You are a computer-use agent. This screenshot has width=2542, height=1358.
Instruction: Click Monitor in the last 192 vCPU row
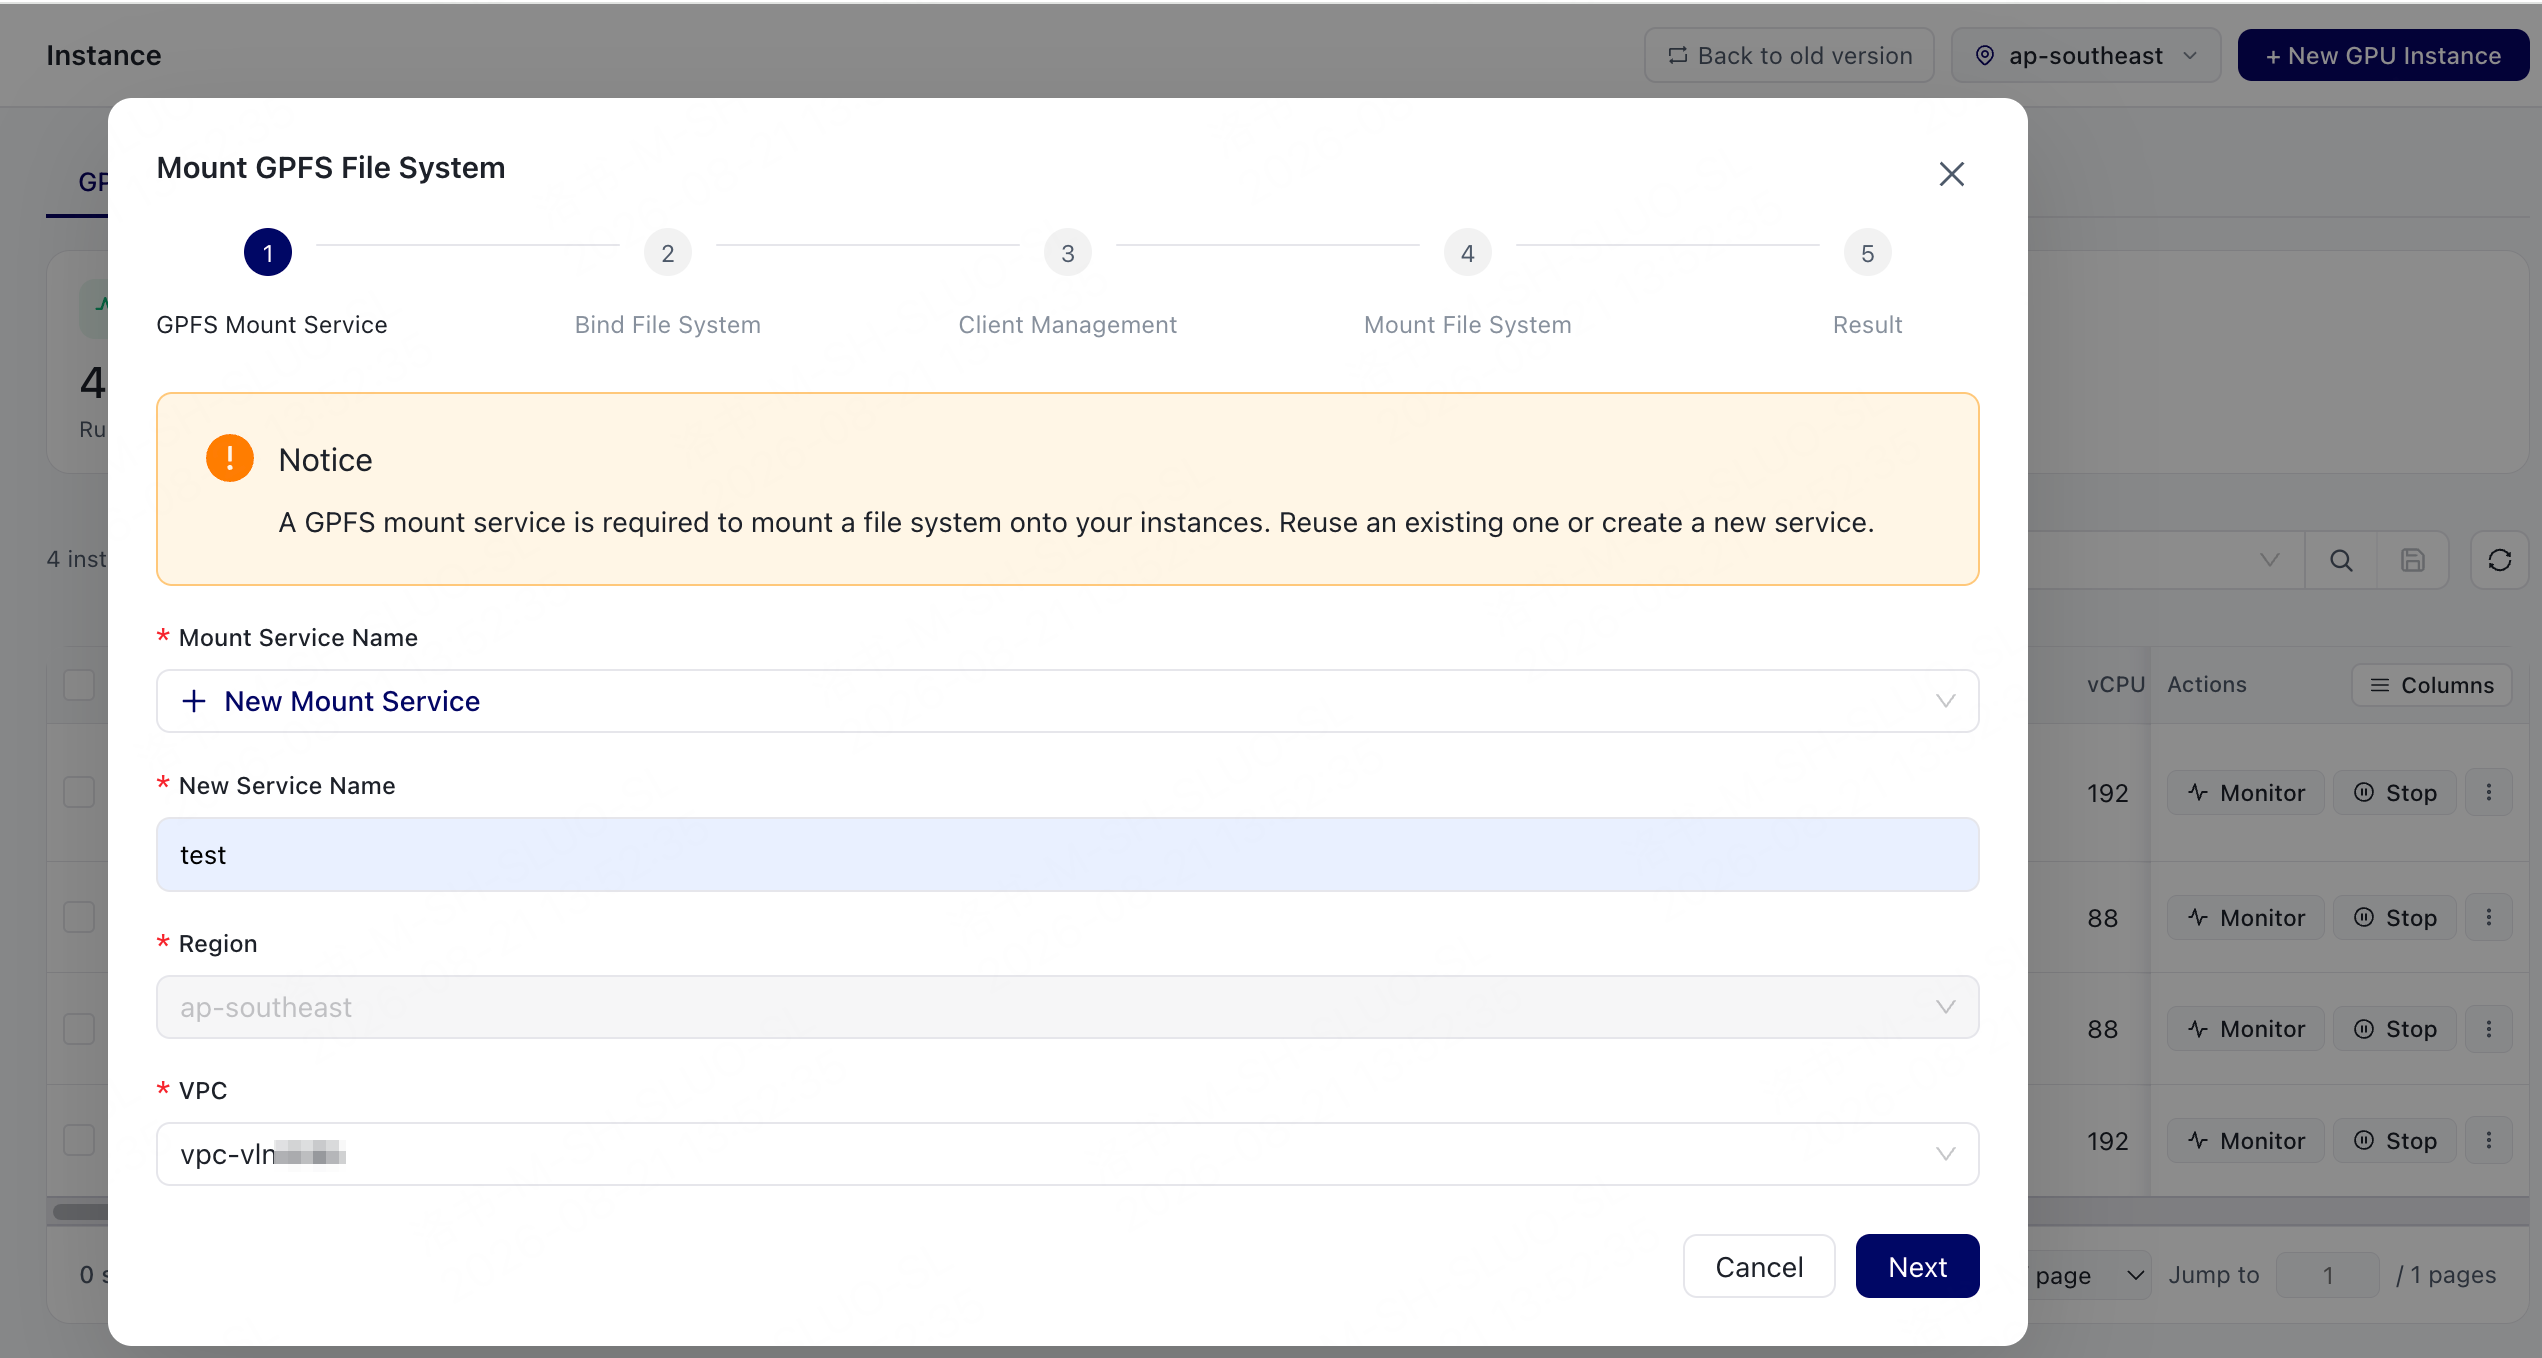2246,1141
